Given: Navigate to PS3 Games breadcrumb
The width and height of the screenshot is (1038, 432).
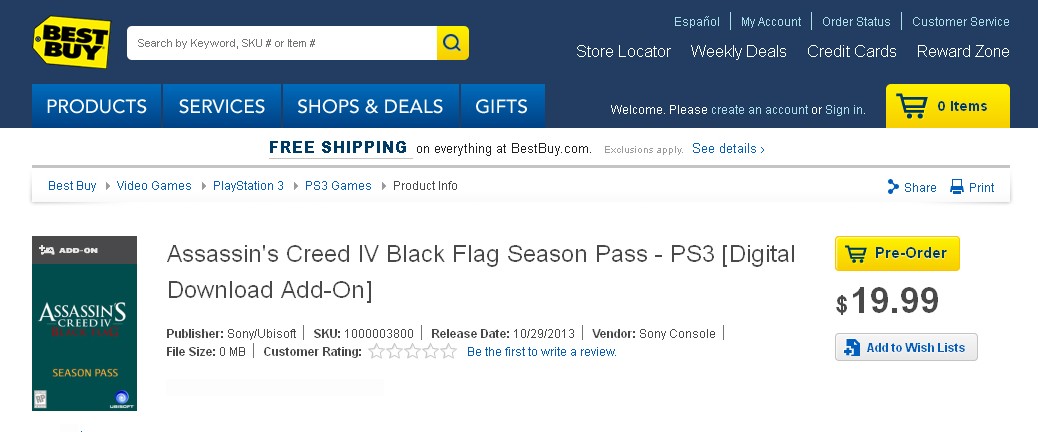Looking at the screenshot, I should (338, 186).
